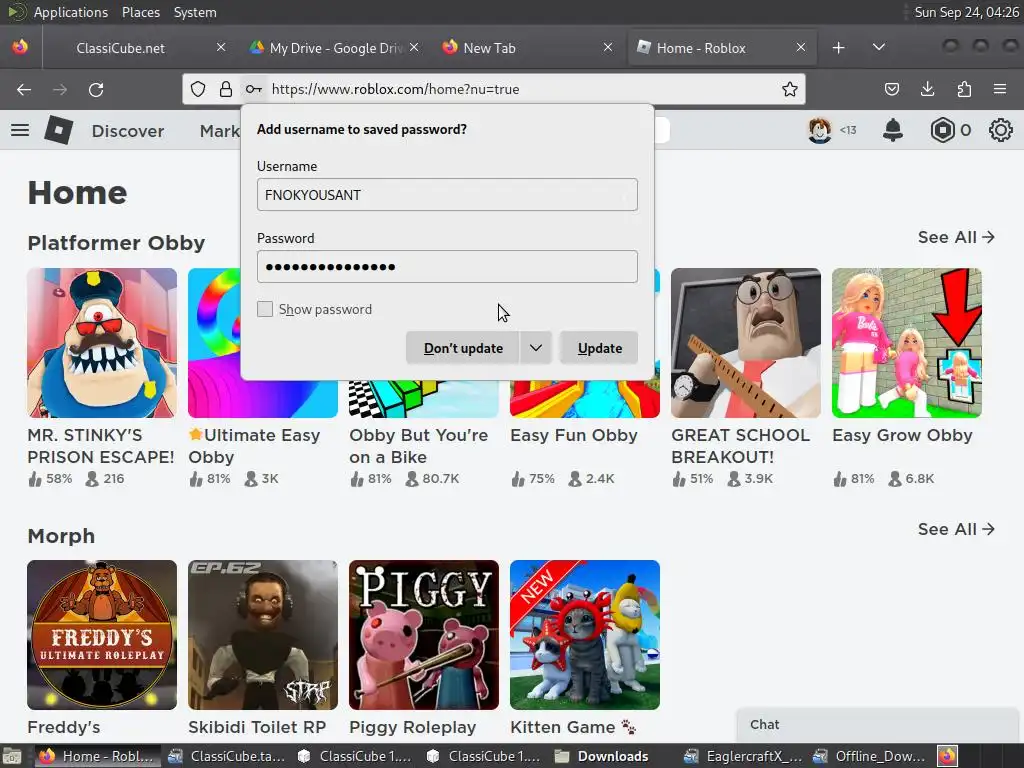Open the Firefox application menu
This screenshot has width=1024, height=768.
pos(1000,89)
